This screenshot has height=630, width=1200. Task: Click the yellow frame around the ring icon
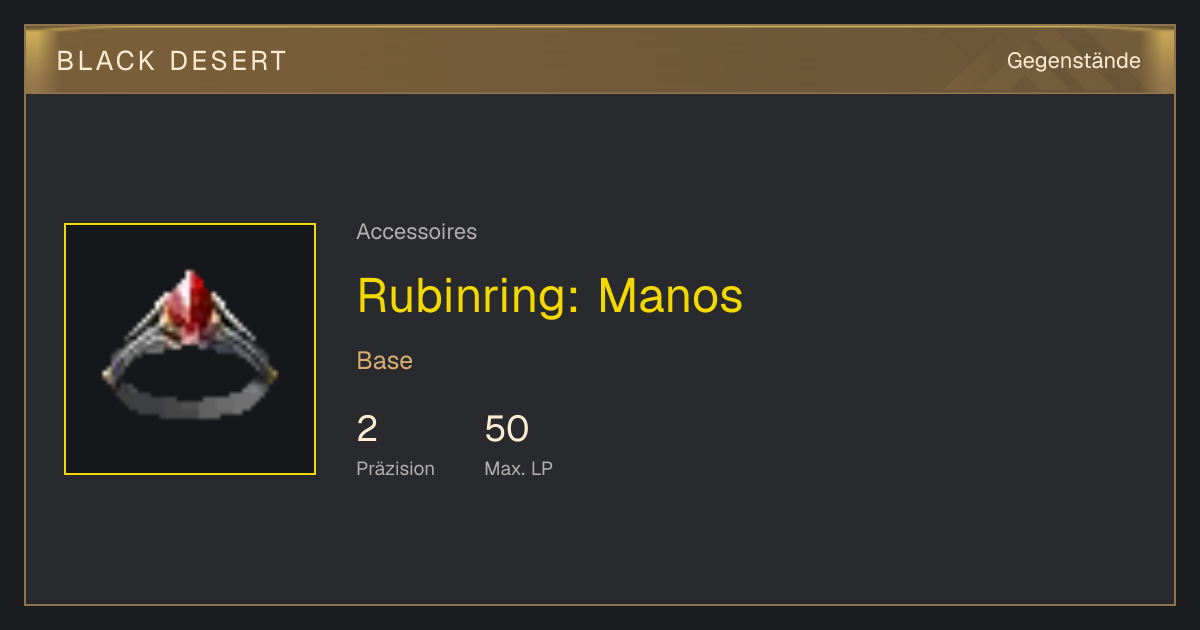point(190,225)
